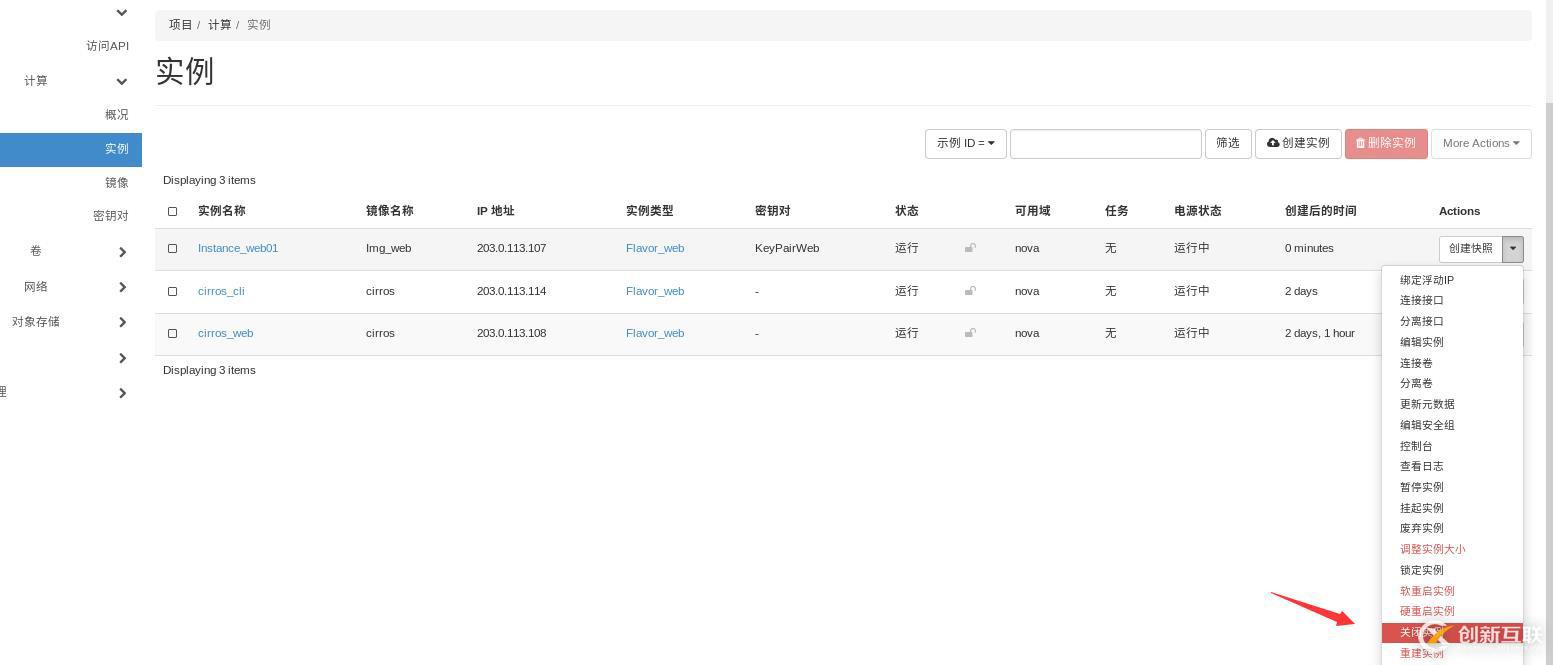Viewport: 1553px width, 665px height.
Task: Click the caret next to 创建快照
Action: tap(1512, 249)
